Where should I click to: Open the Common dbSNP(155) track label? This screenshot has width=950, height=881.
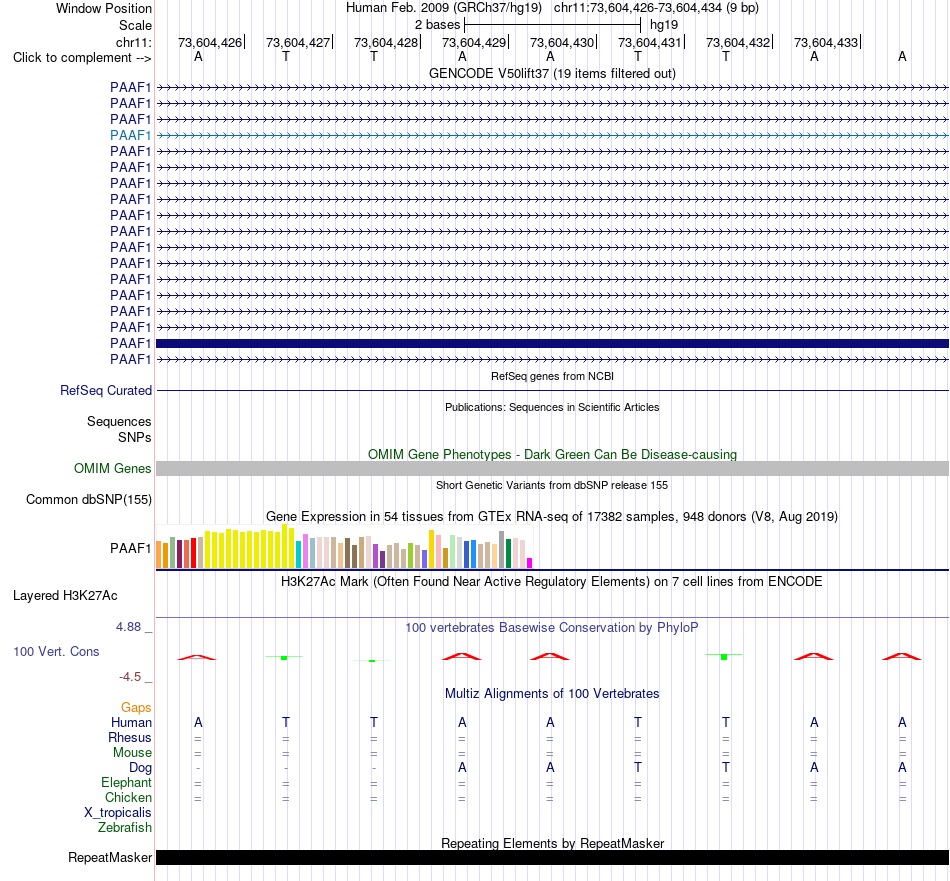[x=88, y=499]
